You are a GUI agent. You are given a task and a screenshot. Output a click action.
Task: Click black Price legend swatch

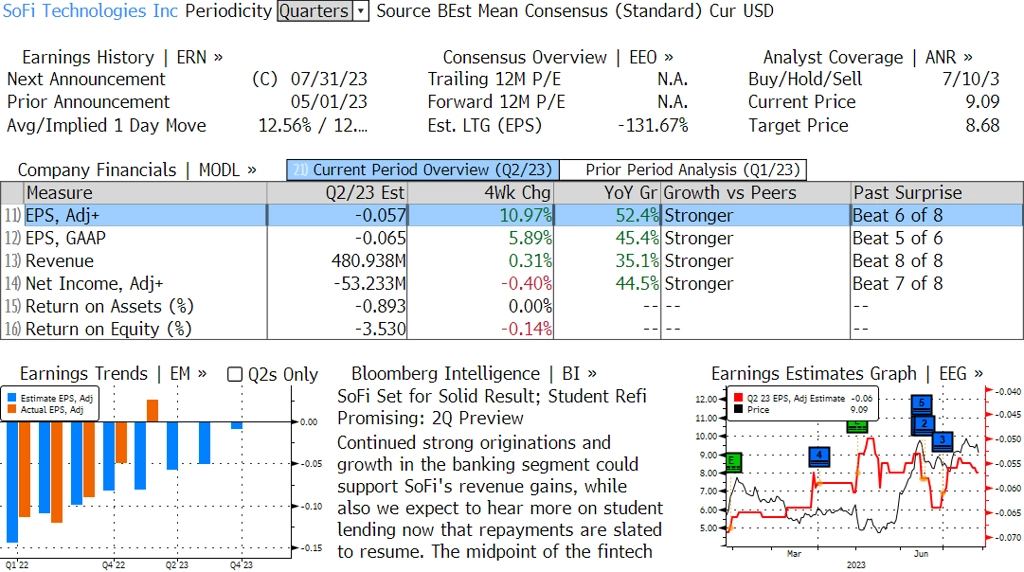[738, 409]
